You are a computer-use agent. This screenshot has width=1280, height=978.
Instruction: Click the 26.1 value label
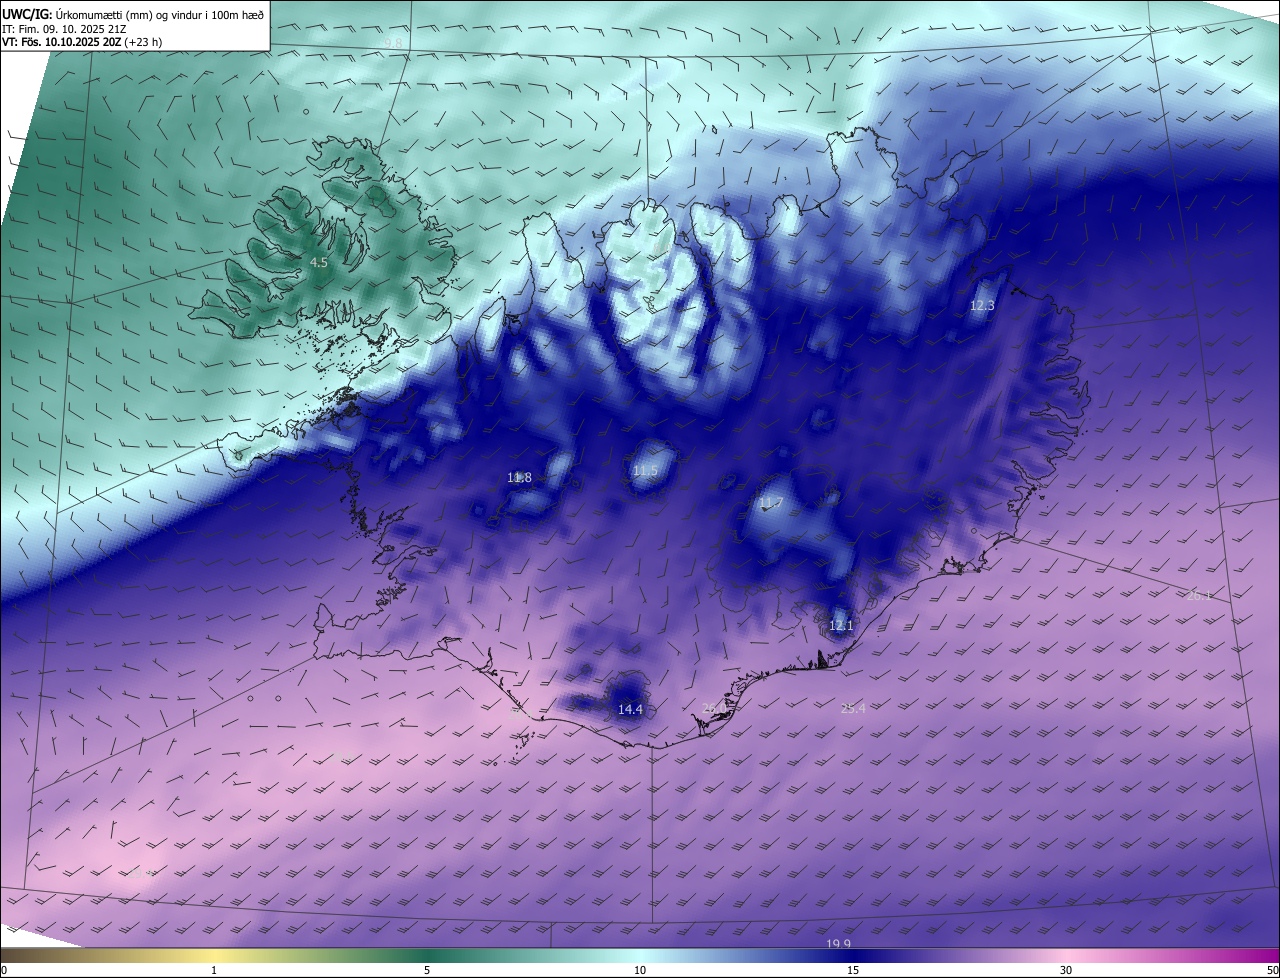coord(1199,595)
